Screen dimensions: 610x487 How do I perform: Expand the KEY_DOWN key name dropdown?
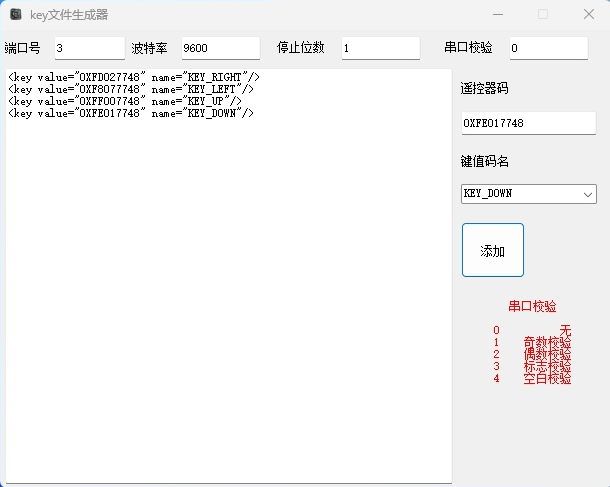coord(587,194)
